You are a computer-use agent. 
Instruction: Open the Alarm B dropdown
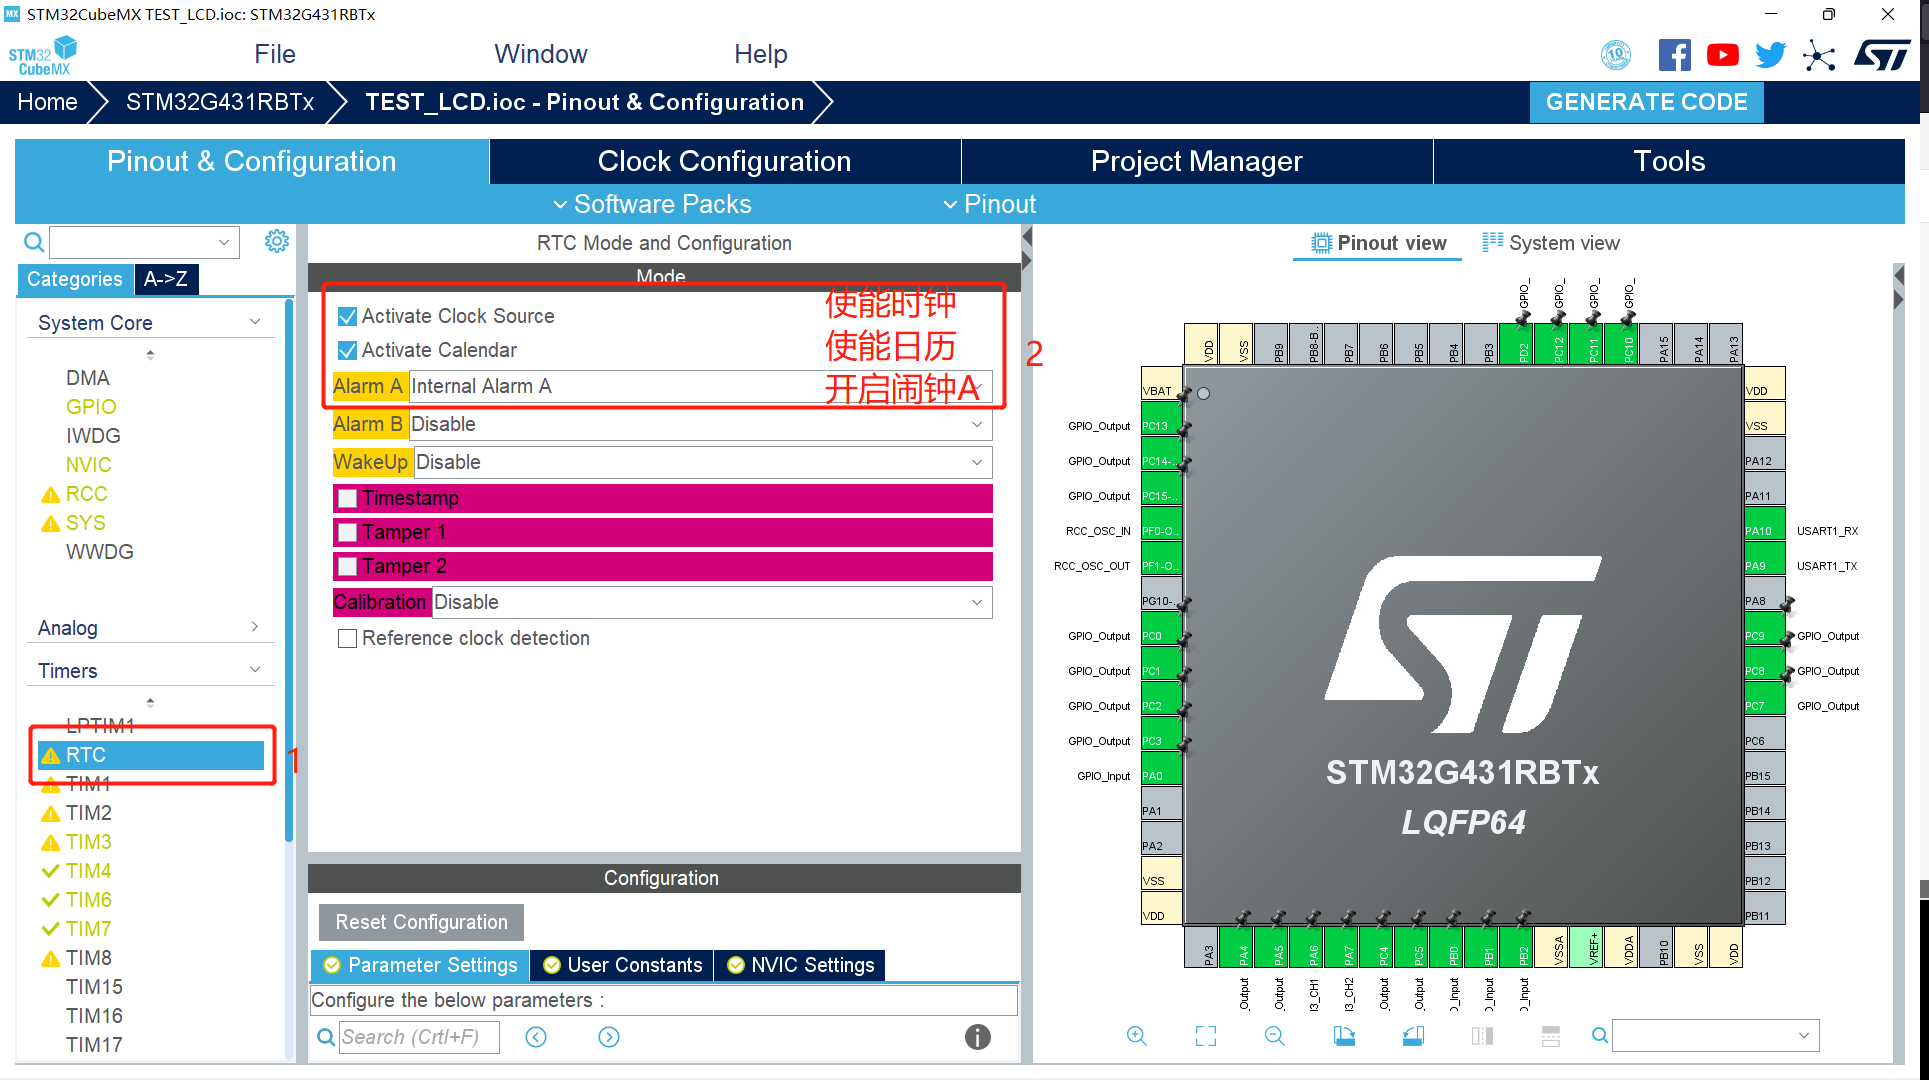click(x=700, y=424)
